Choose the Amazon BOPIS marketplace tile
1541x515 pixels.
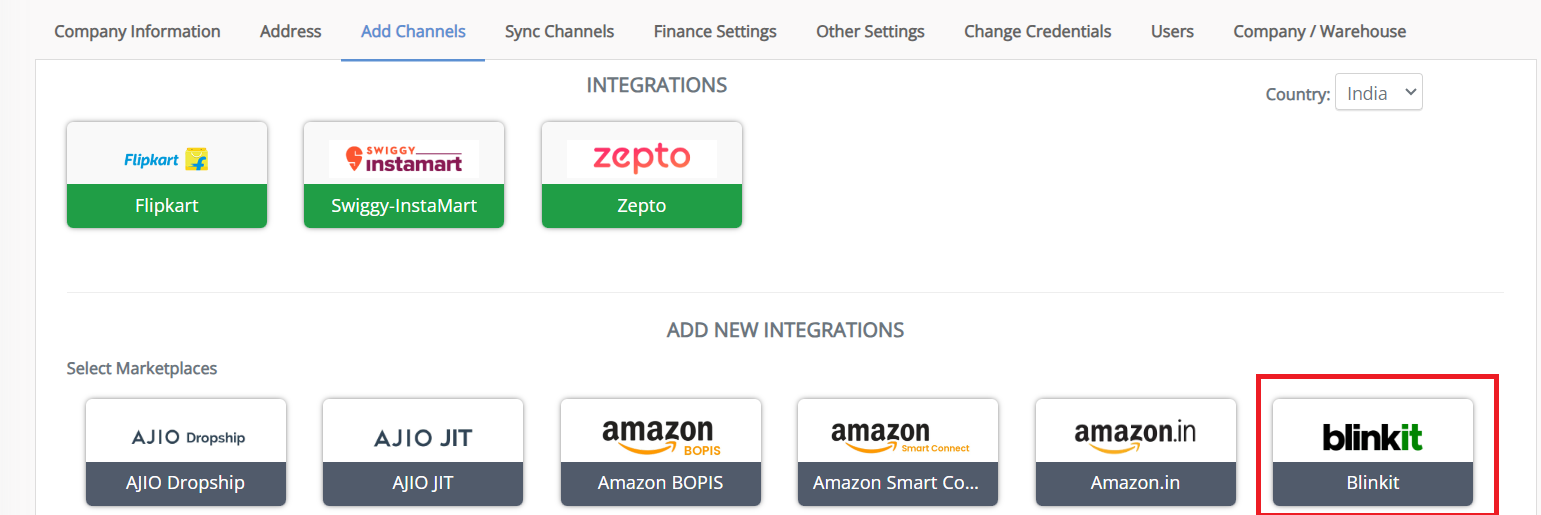(661, 452)
